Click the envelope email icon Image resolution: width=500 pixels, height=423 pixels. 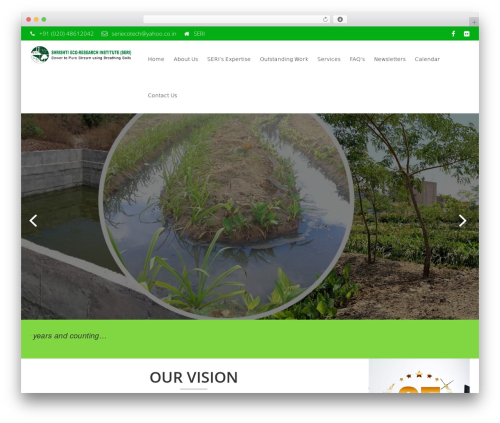click(x=104, y=34)
